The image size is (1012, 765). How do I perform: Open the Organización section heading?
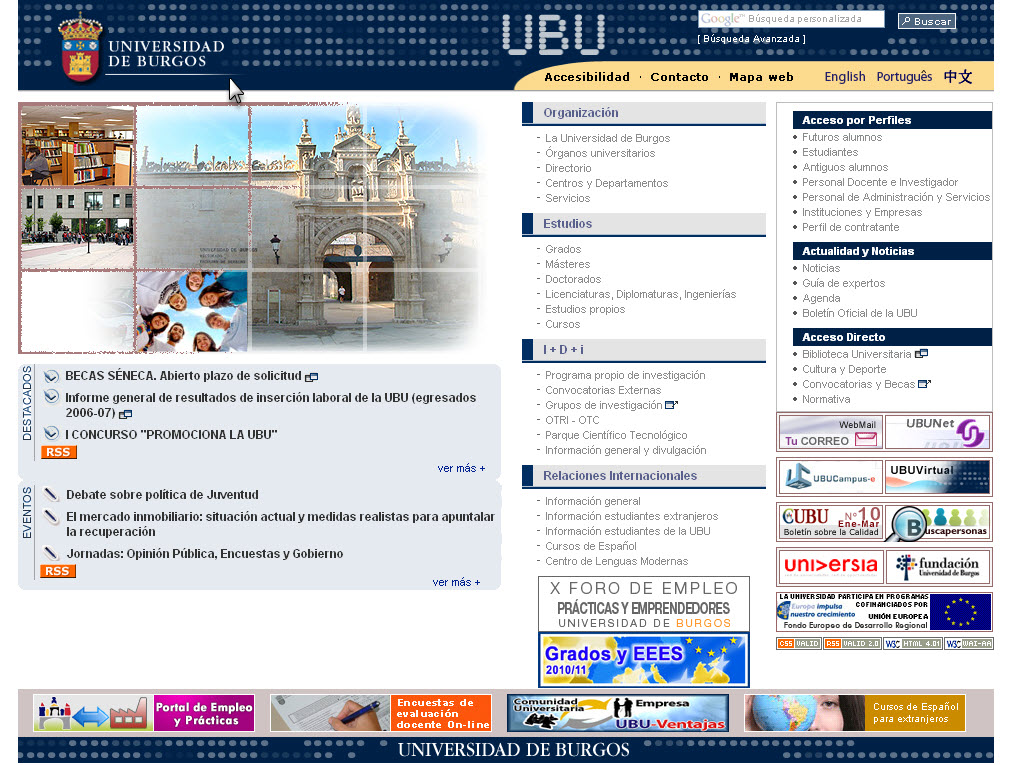tap(581, 113)
